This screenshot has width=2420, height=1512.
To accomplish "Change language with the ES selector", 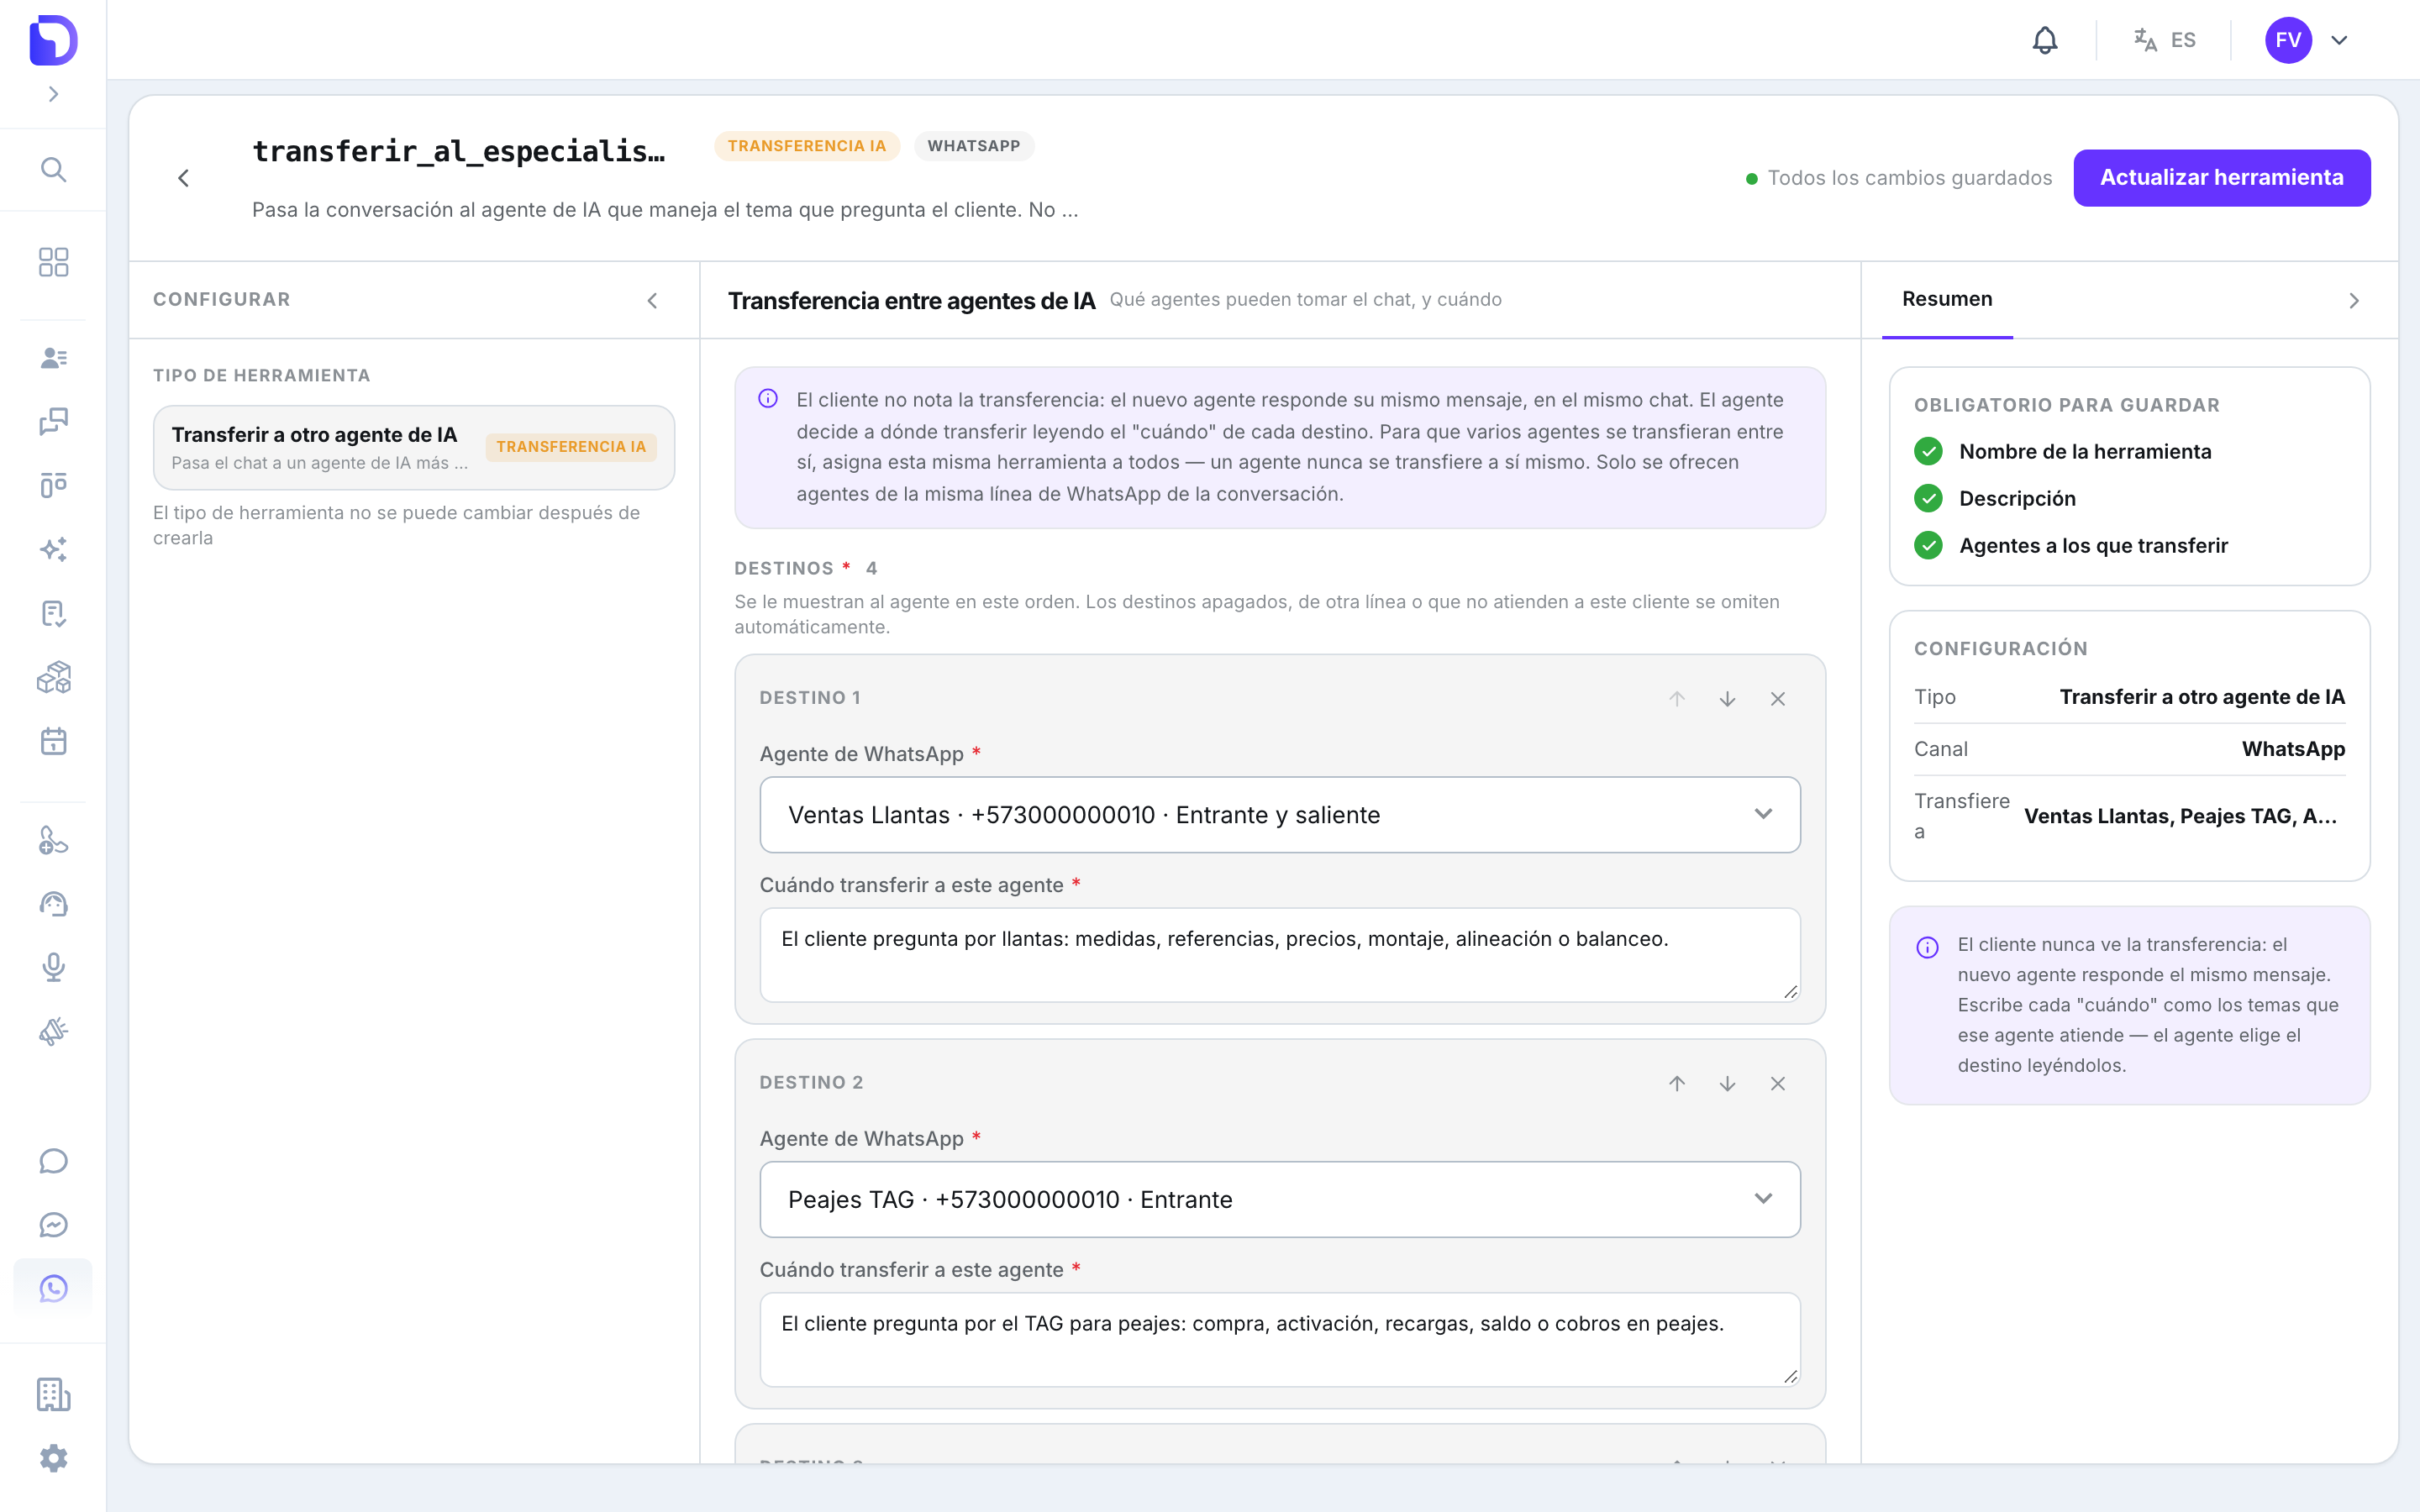I will point(2164,40).
